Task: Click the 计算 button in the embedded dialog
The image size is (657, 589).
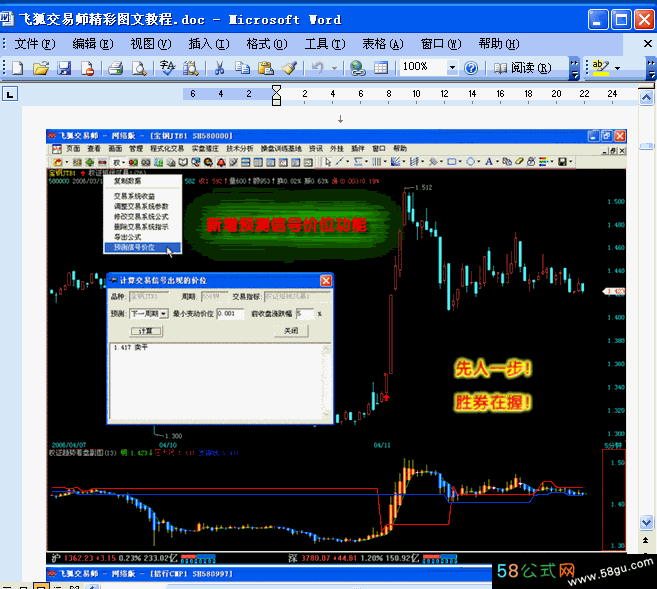Action: click(x=146, y=331)
